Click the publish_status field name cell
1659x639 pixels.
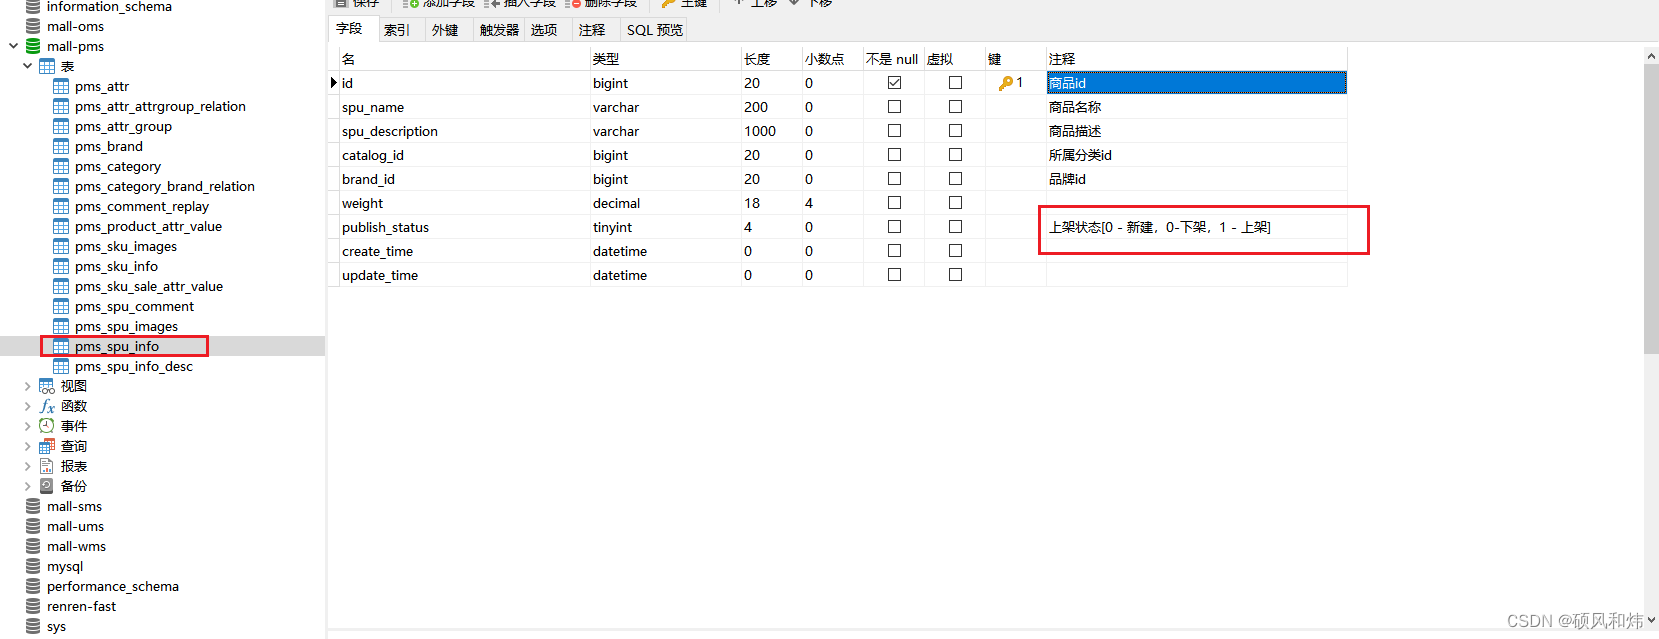click(x=464, y=227)
